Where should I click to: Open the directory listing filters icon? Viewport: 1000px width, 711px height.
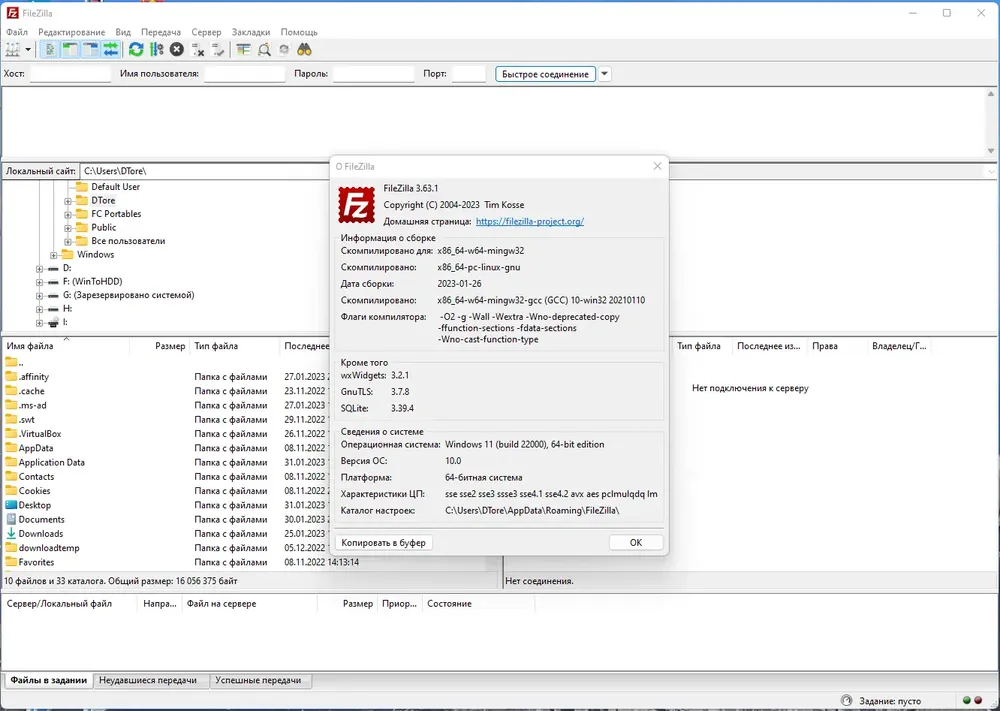pyautogui.click(x=243, y=50)
